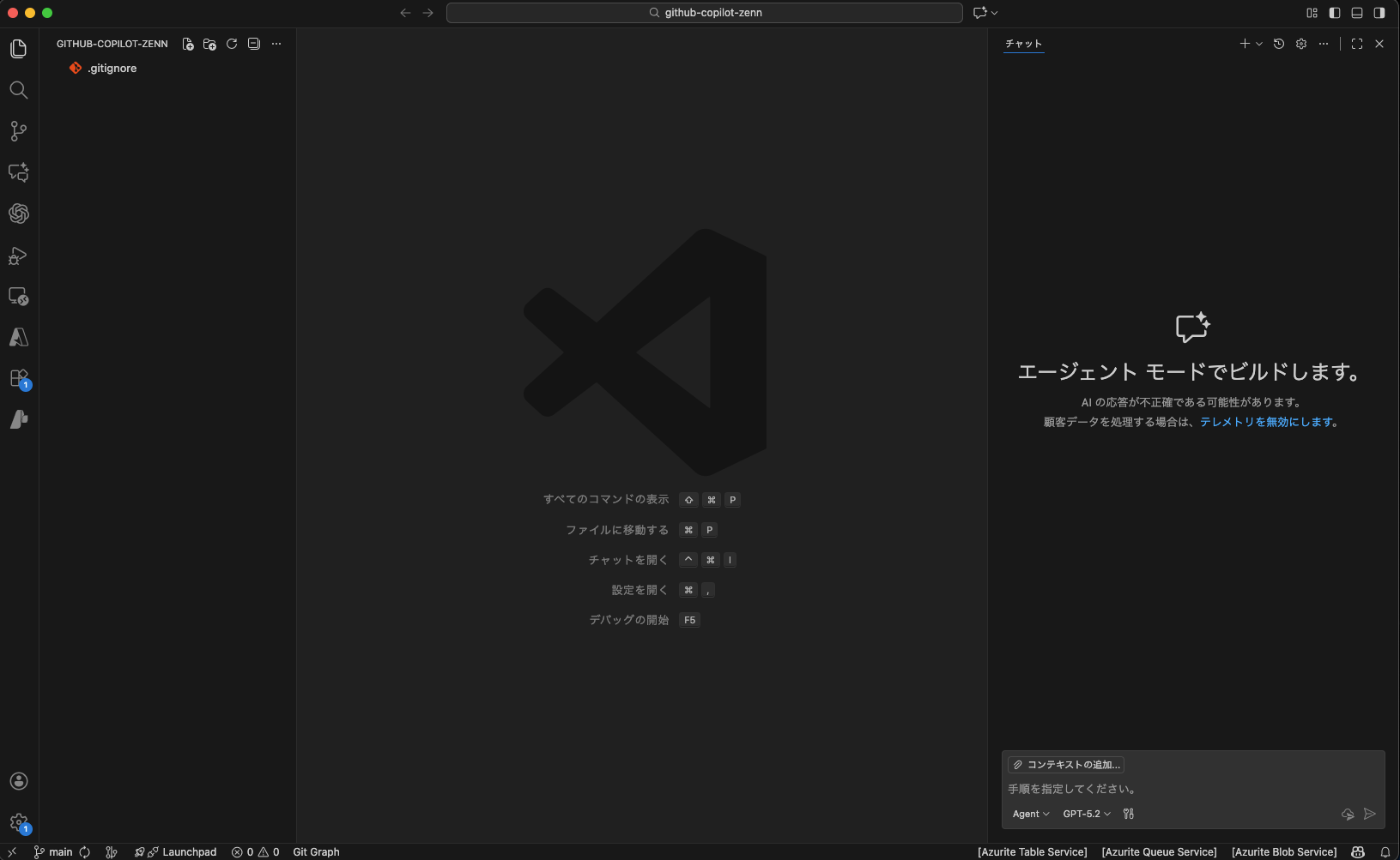Open the Azure view in activity bar
Screen dimensions: 1400x860
pos(18,337)
